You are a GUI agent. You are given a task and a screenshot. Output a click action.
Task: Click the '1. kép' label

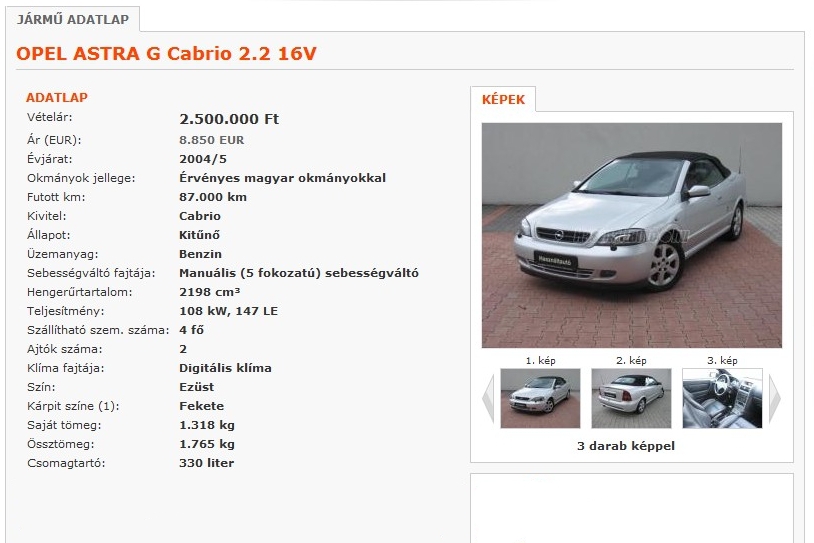click(x=540, y=360)
